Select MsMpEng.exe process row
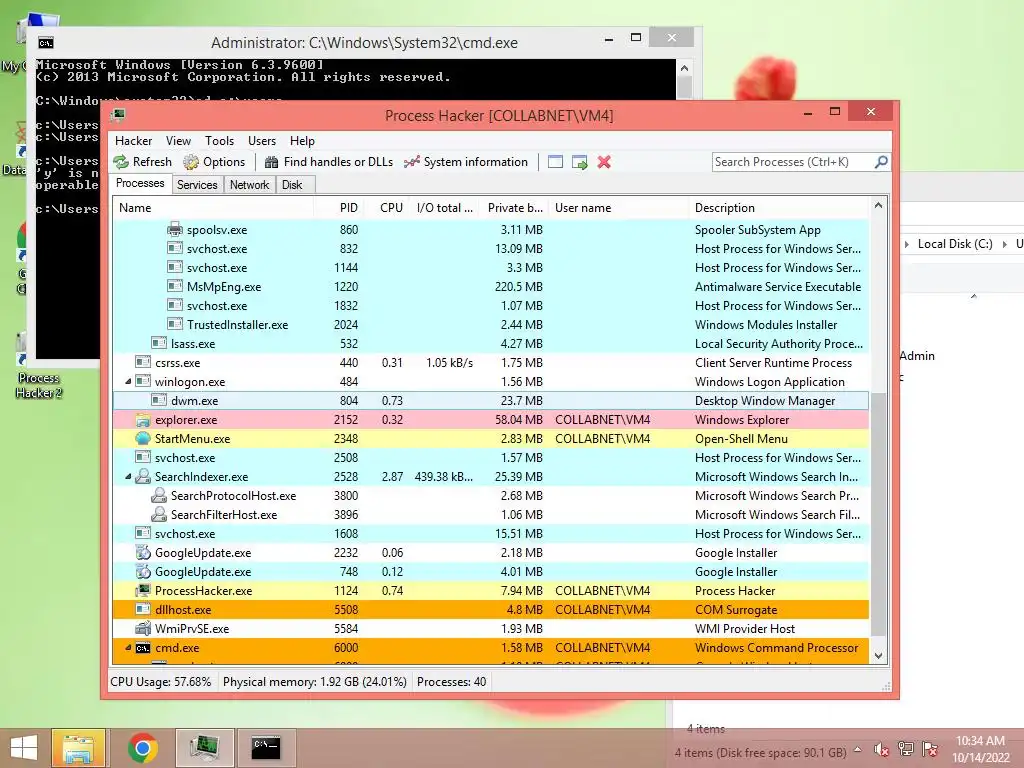The height and width of the screenshot is (768, 1024). [x=491, y=287]
